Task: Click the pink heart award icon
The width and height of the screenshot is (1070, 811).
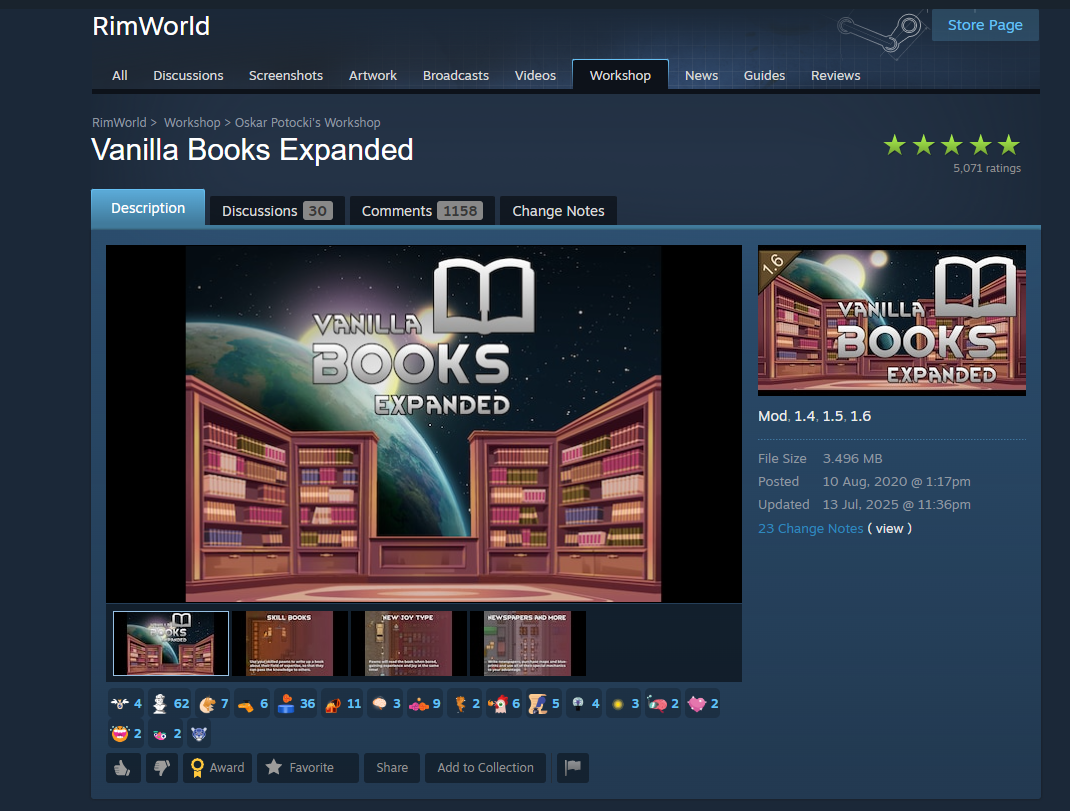Action: pos(697,704)
